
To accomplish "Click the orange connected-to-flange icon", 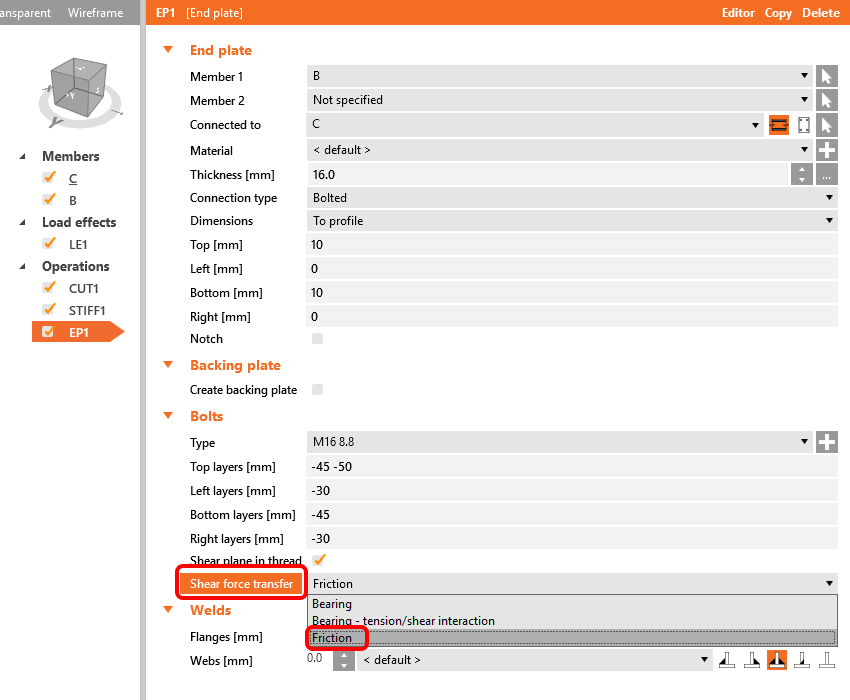I will [x=779, y=125].
